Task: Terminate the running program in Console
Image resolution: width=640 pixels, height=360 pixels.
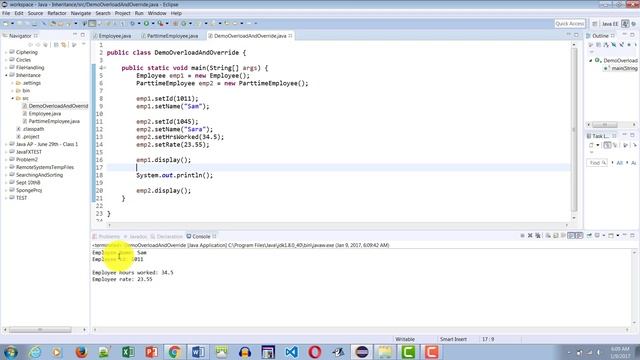Action: pyautogui.click(x=522, y=236)
